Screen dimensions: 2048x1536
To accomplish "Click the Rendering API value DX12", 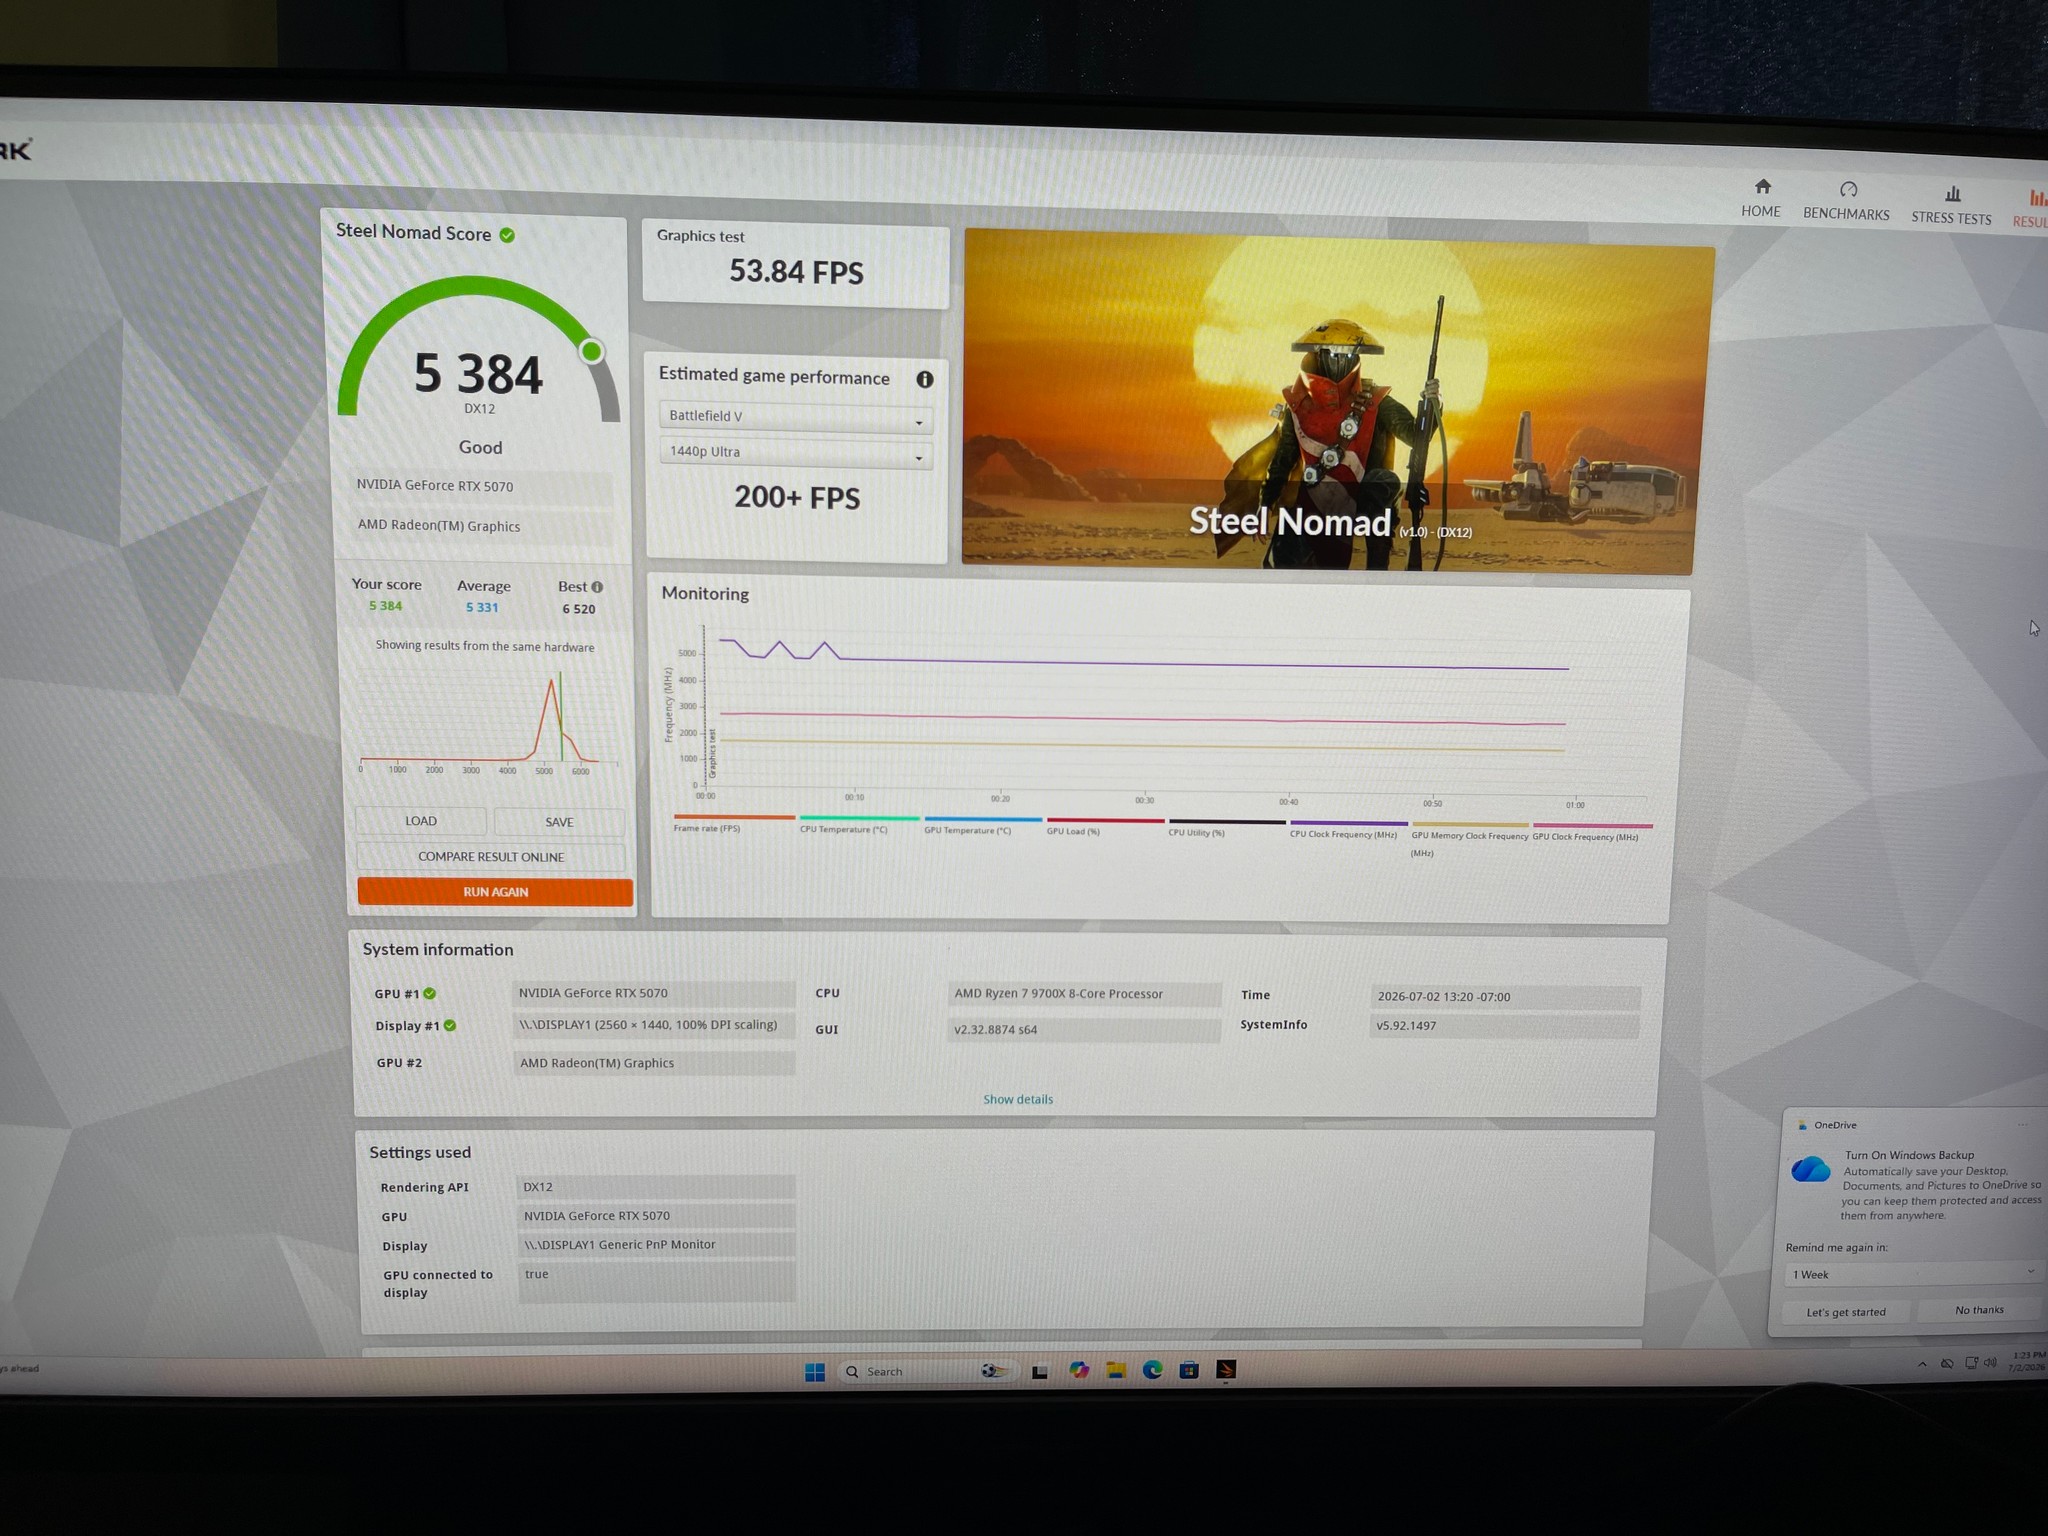I will pos(656,1187).
